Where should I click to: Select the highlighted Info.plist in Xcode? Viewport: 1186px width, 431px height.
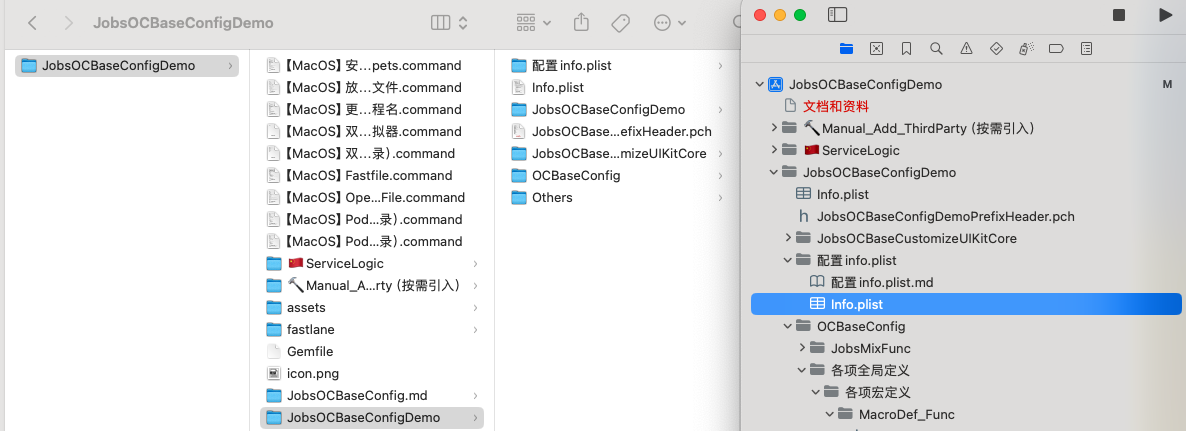[967, 304]
